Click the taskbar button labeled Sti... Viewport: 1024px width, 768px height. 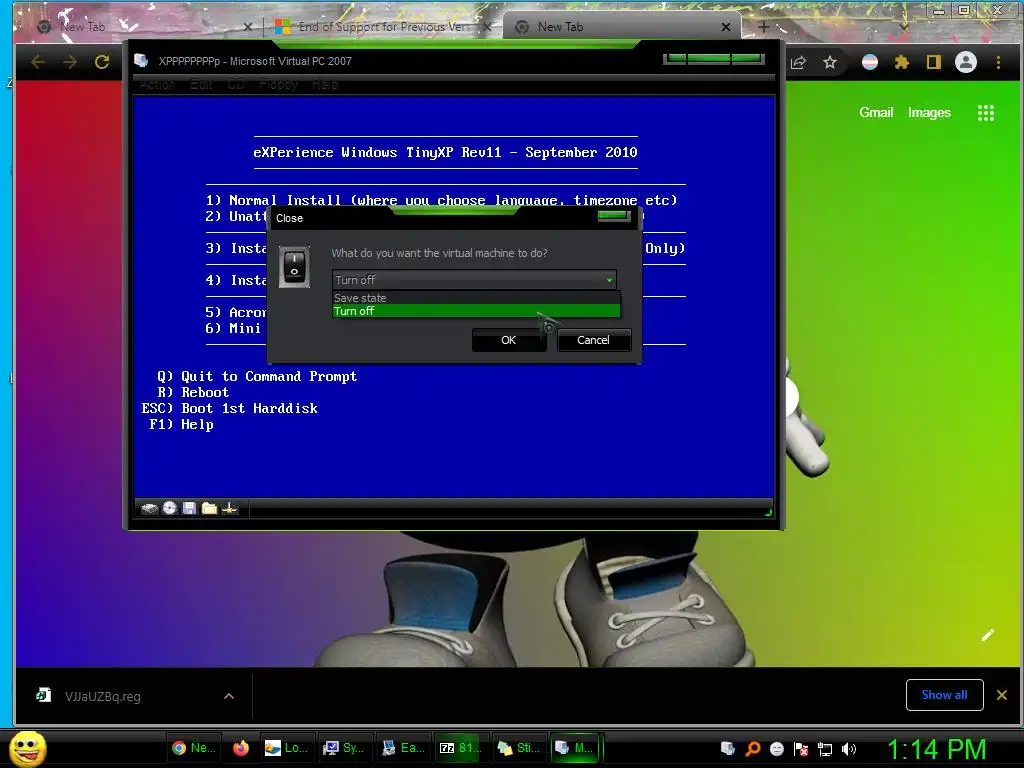pos(519,748)
